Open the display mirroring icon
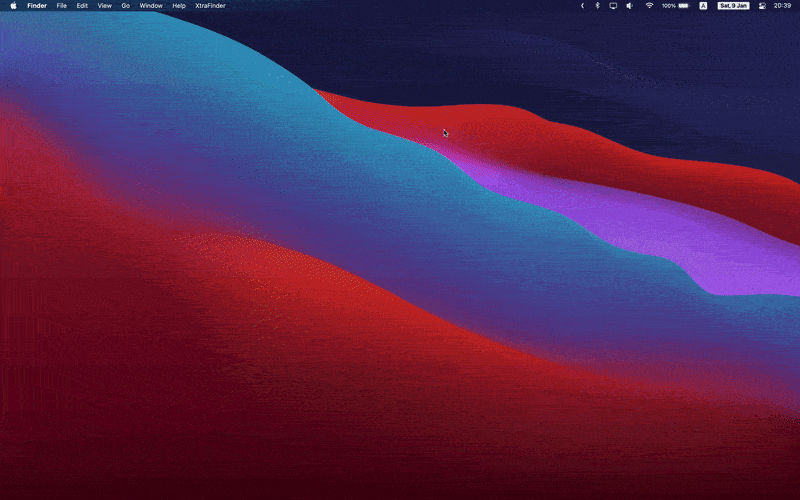Image resolution: width=800 pixels, height=500 pixels. click(613, 6)
